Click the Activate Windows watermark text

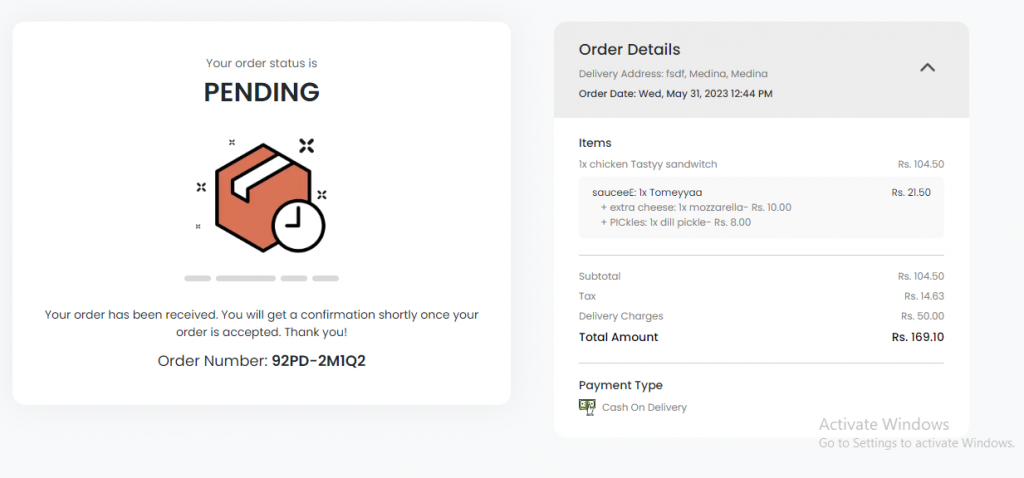point(883,424)
